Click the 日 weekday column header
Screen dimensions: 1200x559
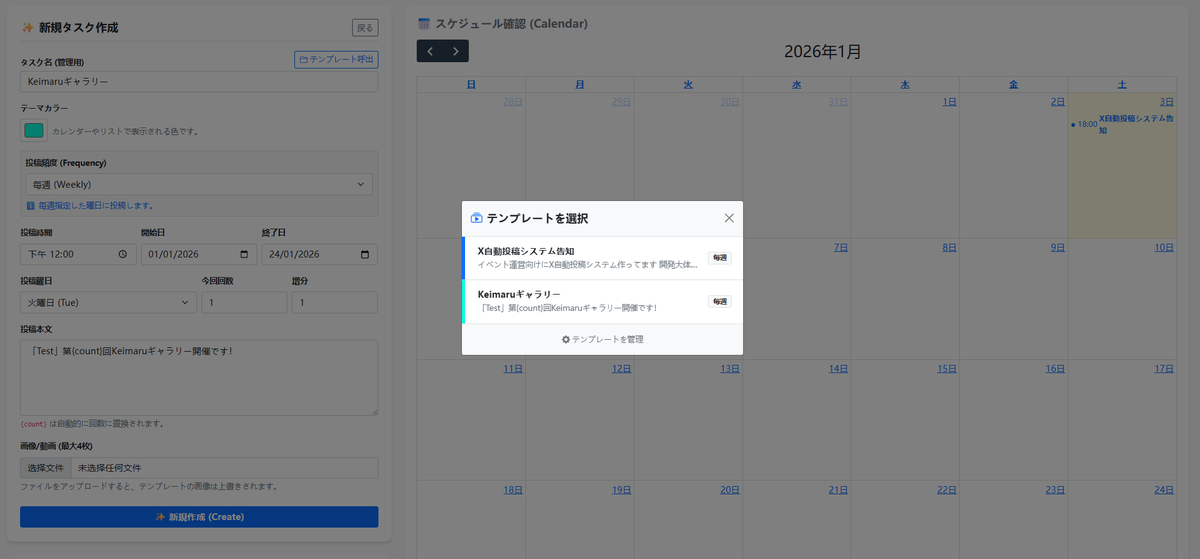pos(471,85)
